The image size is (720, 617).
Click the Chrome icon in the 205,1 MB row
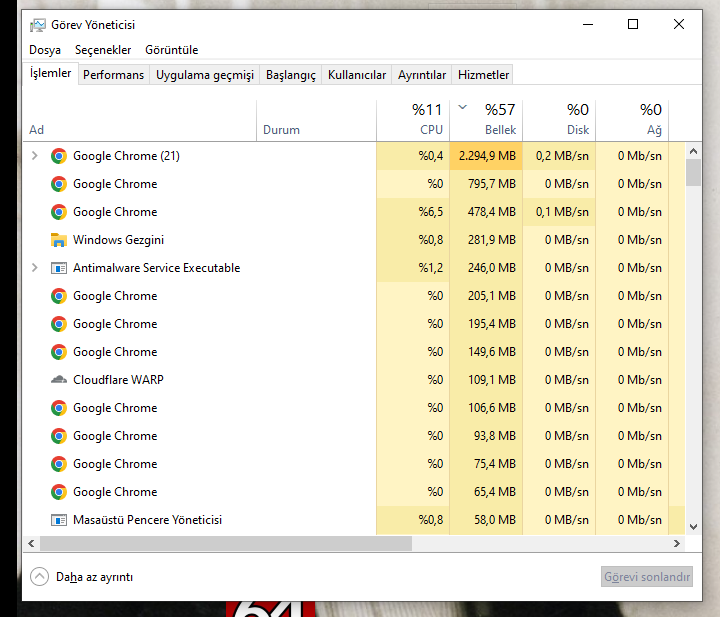click(59, 296)
